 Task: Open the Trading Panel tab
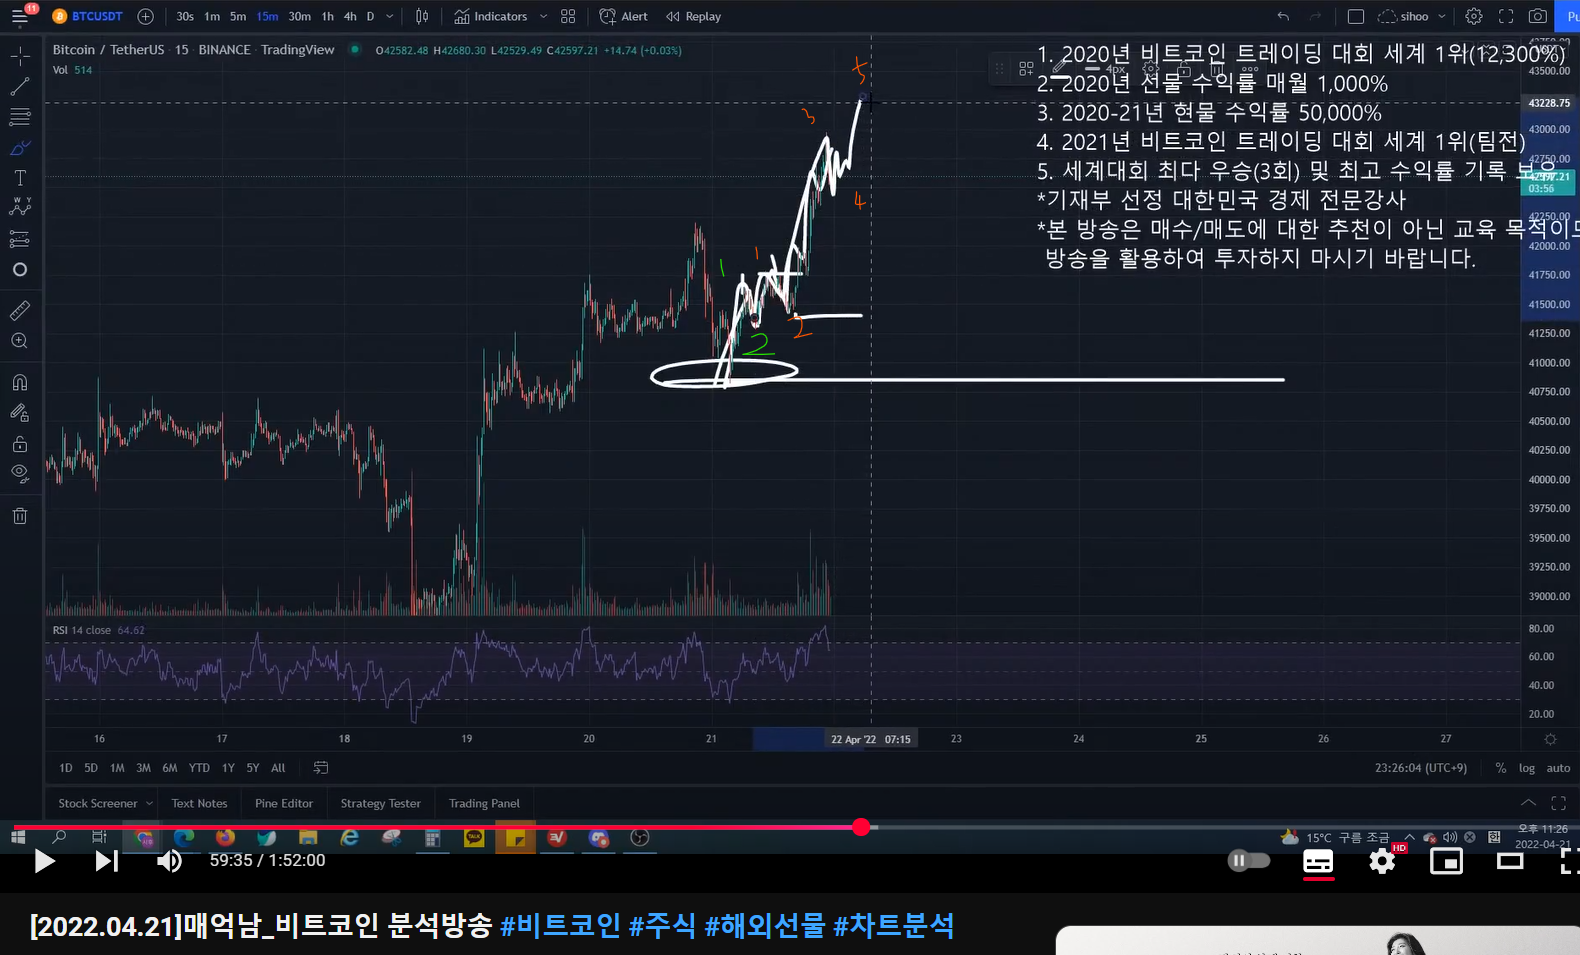coord(484,804)
